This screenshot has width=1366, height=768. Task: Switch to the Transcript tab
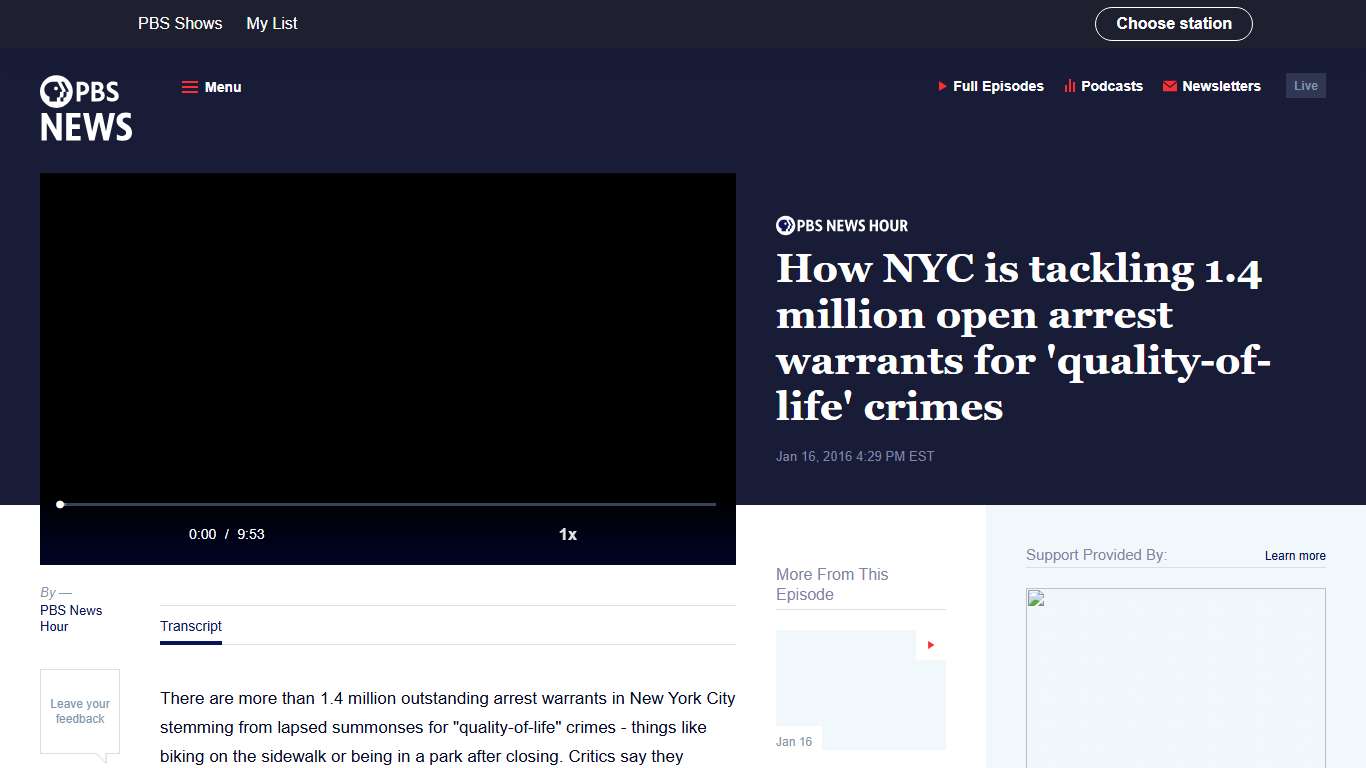click(190, 626)
